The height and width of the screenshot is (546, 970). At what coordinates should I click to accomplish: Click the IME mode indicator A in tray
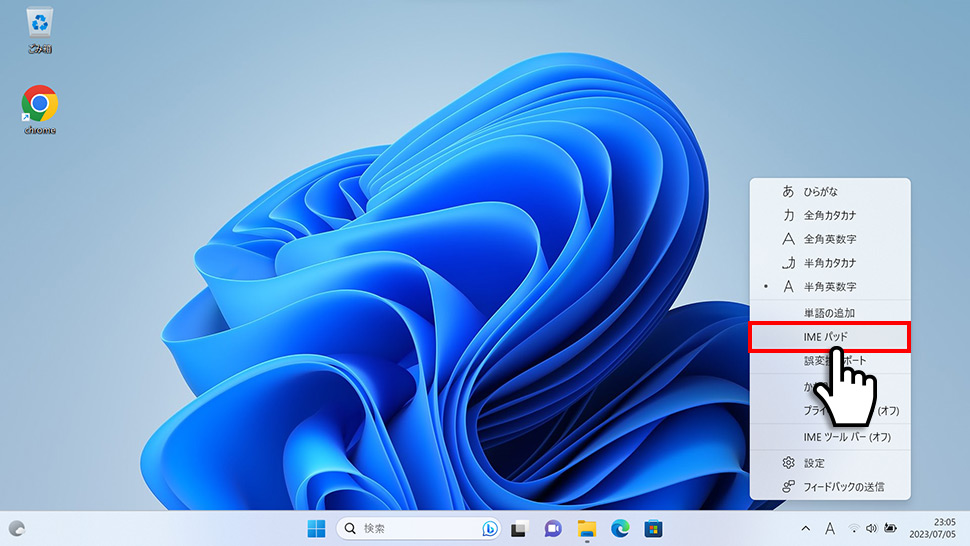[x=830, y=529]
